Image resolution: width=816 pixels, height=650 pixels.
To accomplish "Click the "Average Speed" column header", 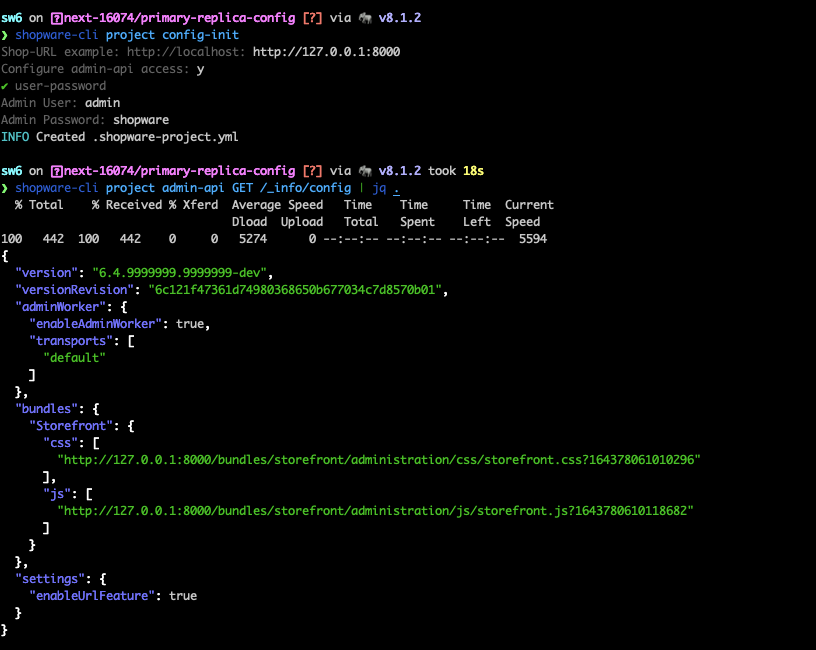I will point(277,205).
